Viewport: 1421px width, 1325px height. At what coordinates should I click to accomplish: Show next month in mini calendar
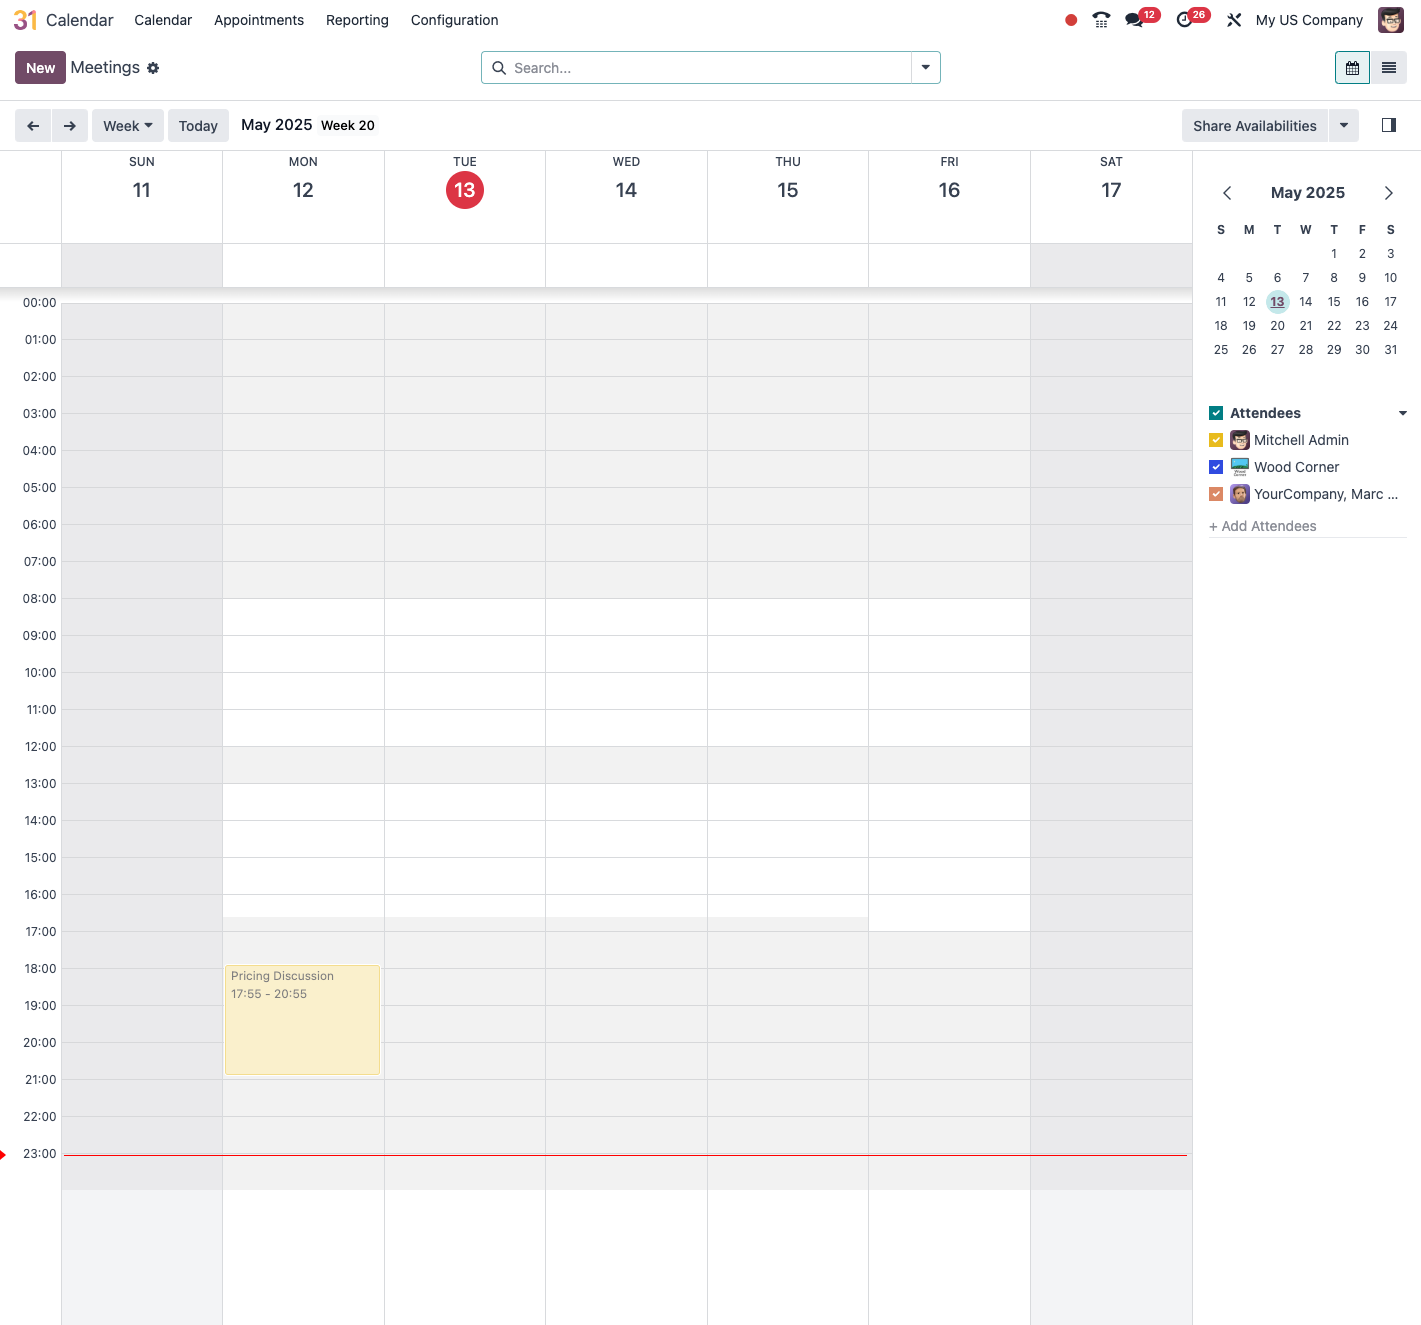(1389, 193)
